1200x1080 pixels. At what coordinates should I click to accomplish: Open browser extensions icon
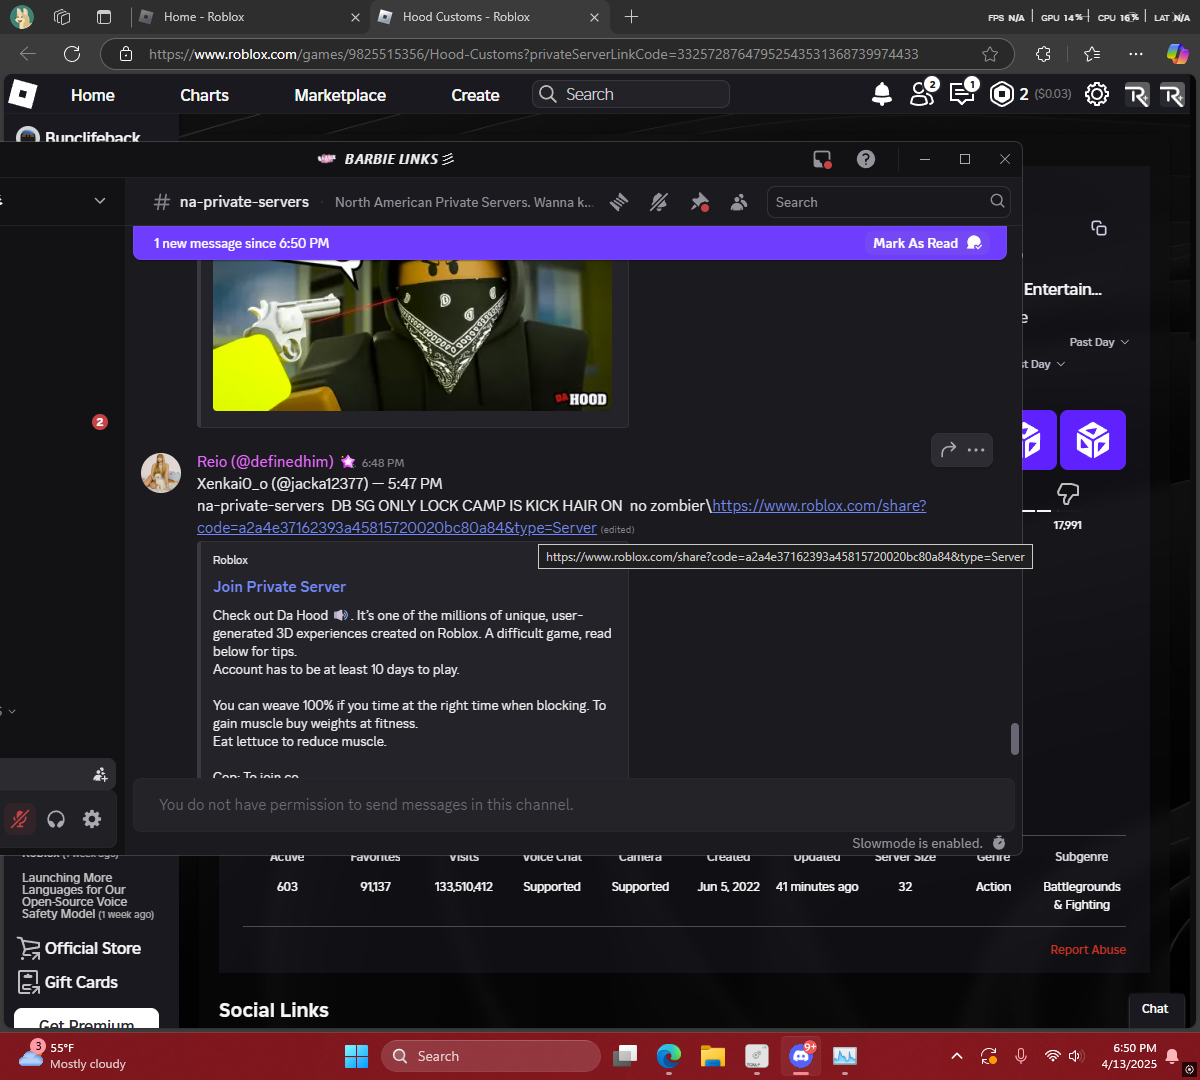pyautogui.click(x=1044, y=54)
